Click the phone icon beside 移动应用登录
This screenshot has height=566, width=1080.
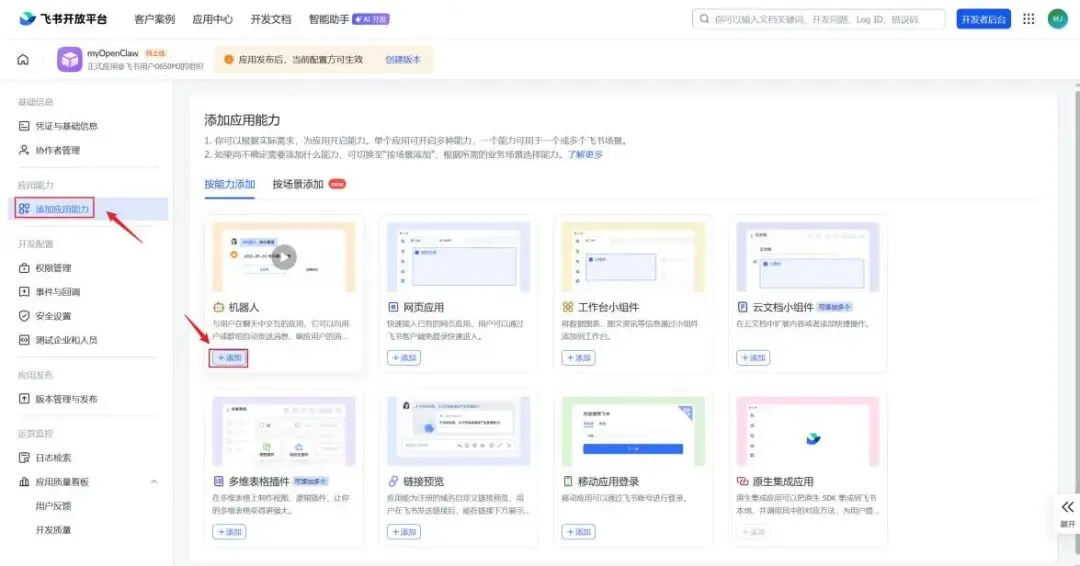tap(568, 481)
